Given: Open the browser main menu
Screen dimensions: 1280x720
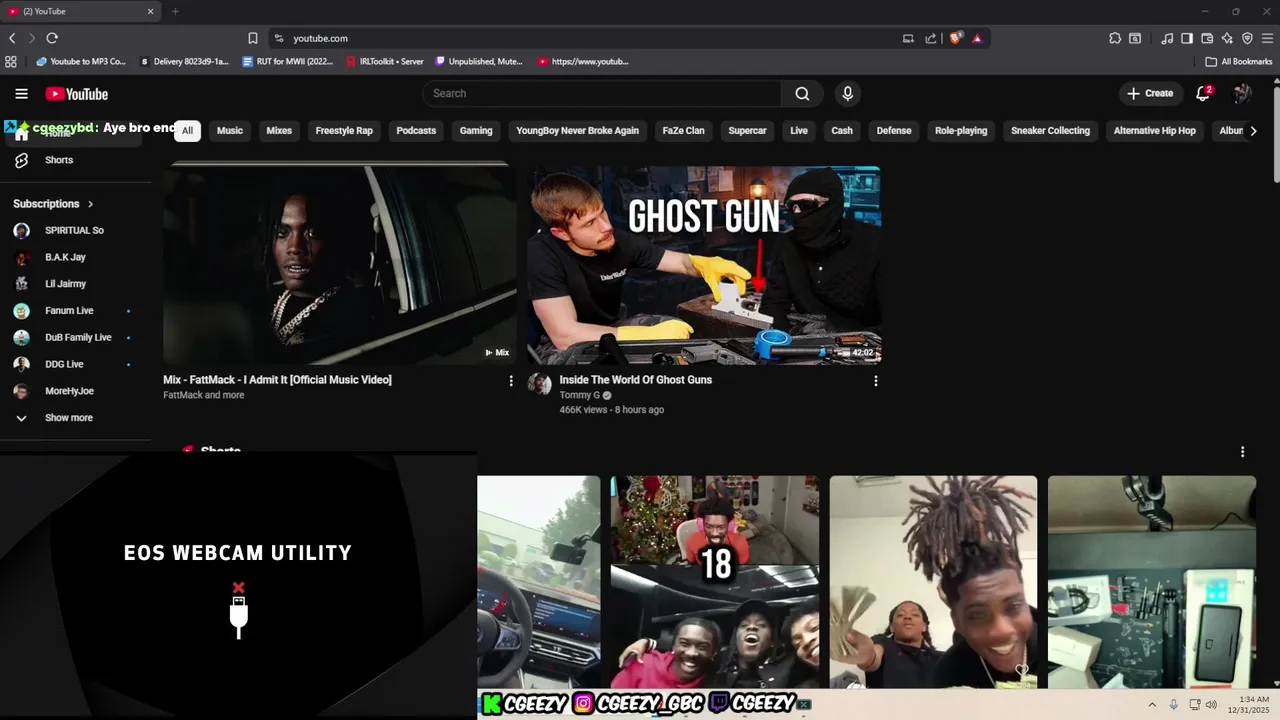Looking at the screenshot, I should [1267, 38].
